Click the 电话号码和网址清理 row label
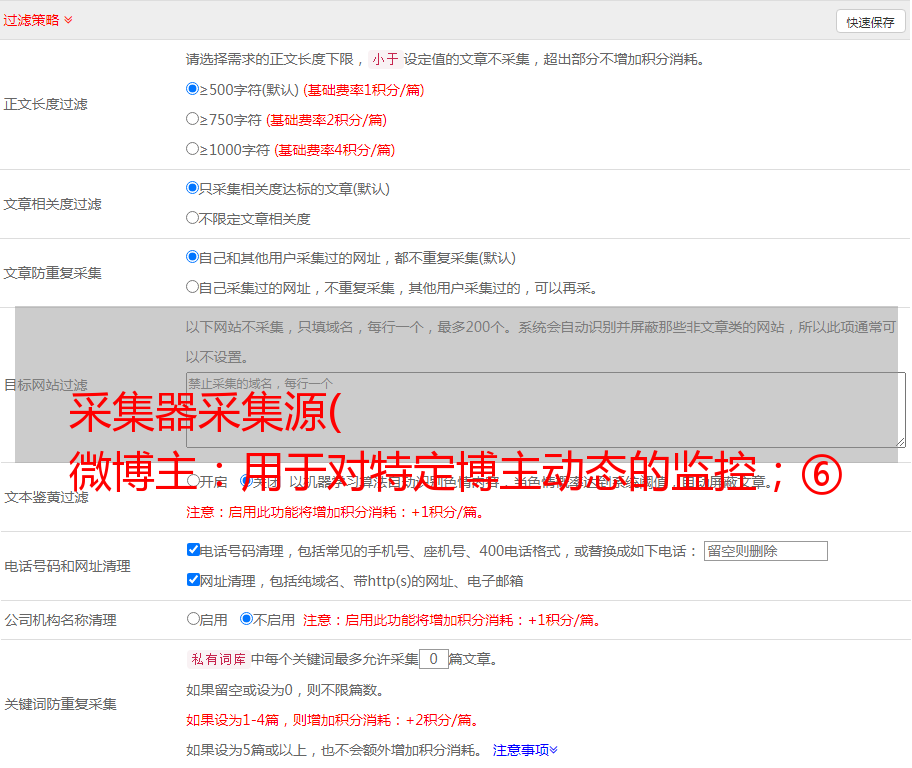Image resolution: width=912 pixels, height=768 pixels. (x=67, y=566)
